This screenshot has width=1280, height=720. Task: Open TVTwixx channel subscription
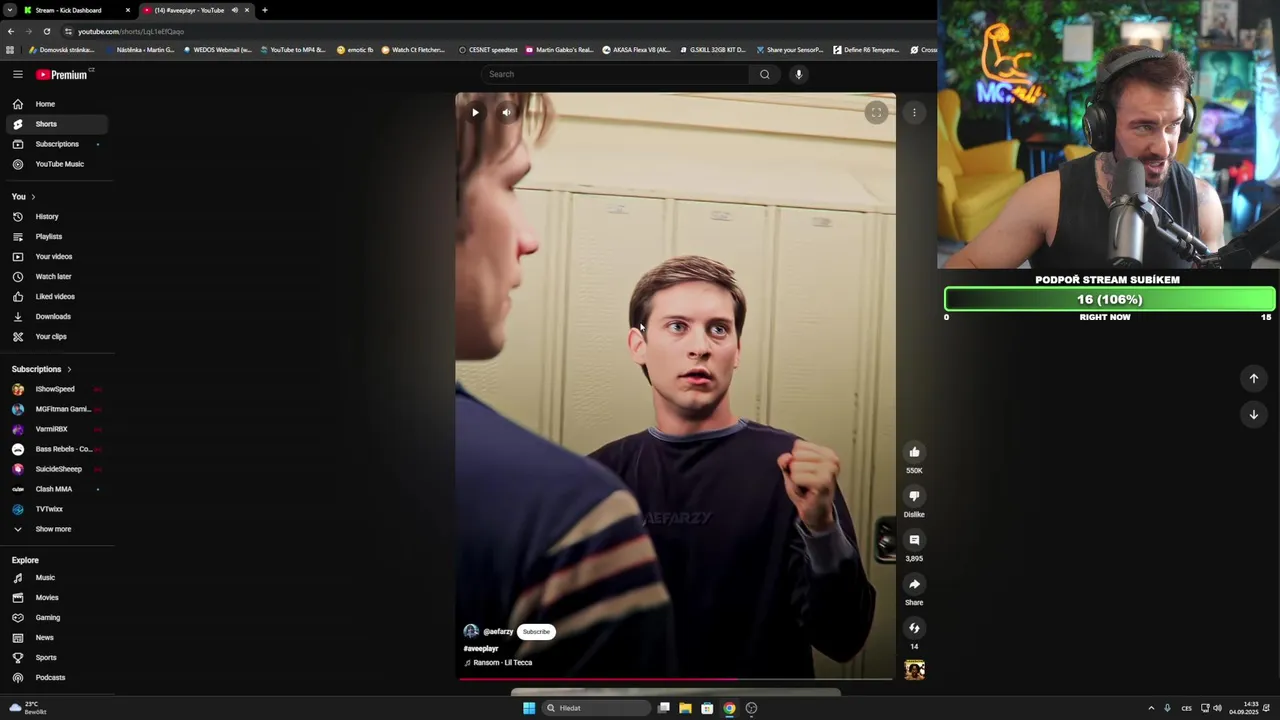55,509
